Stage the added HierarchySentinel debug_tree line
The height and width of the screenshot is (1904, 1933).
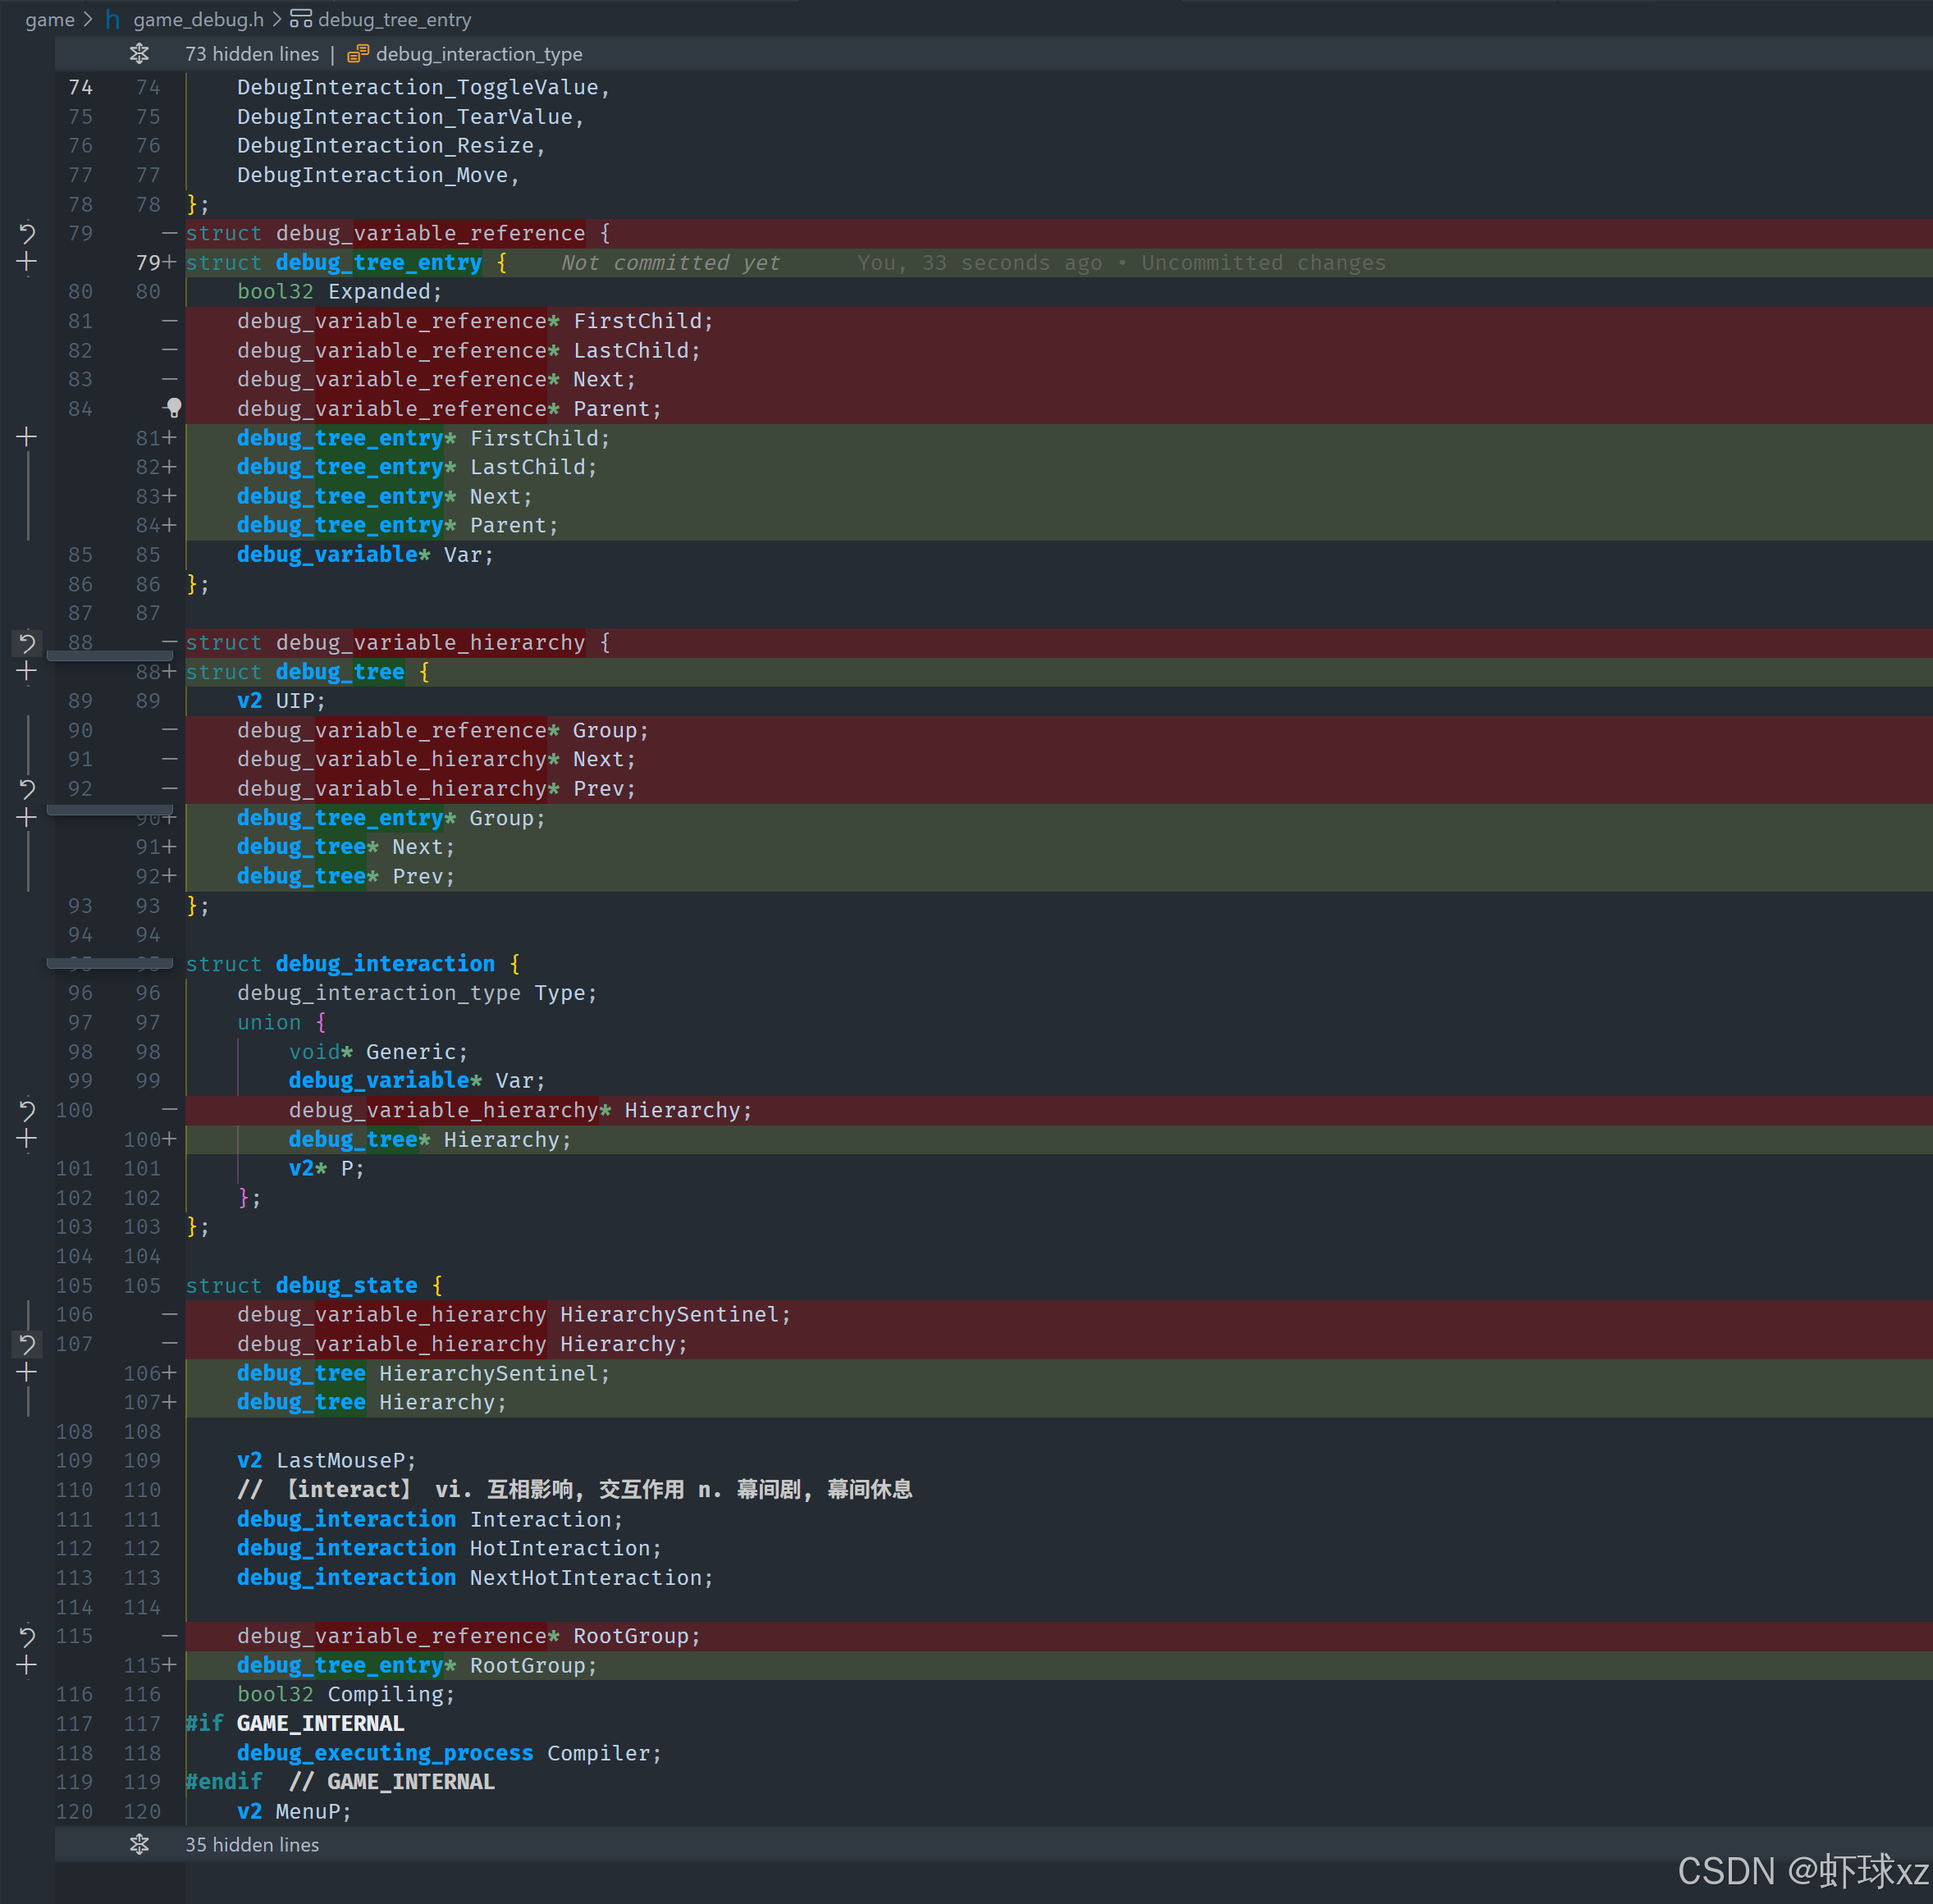(x=27, y=1373)
